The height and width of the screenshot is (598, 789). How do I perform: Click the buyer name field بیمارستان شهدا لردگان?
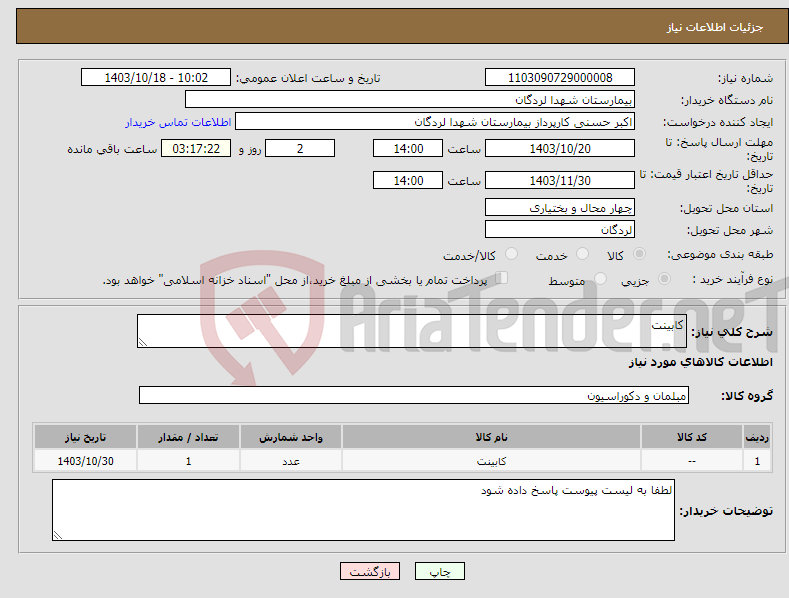point(410,100)
